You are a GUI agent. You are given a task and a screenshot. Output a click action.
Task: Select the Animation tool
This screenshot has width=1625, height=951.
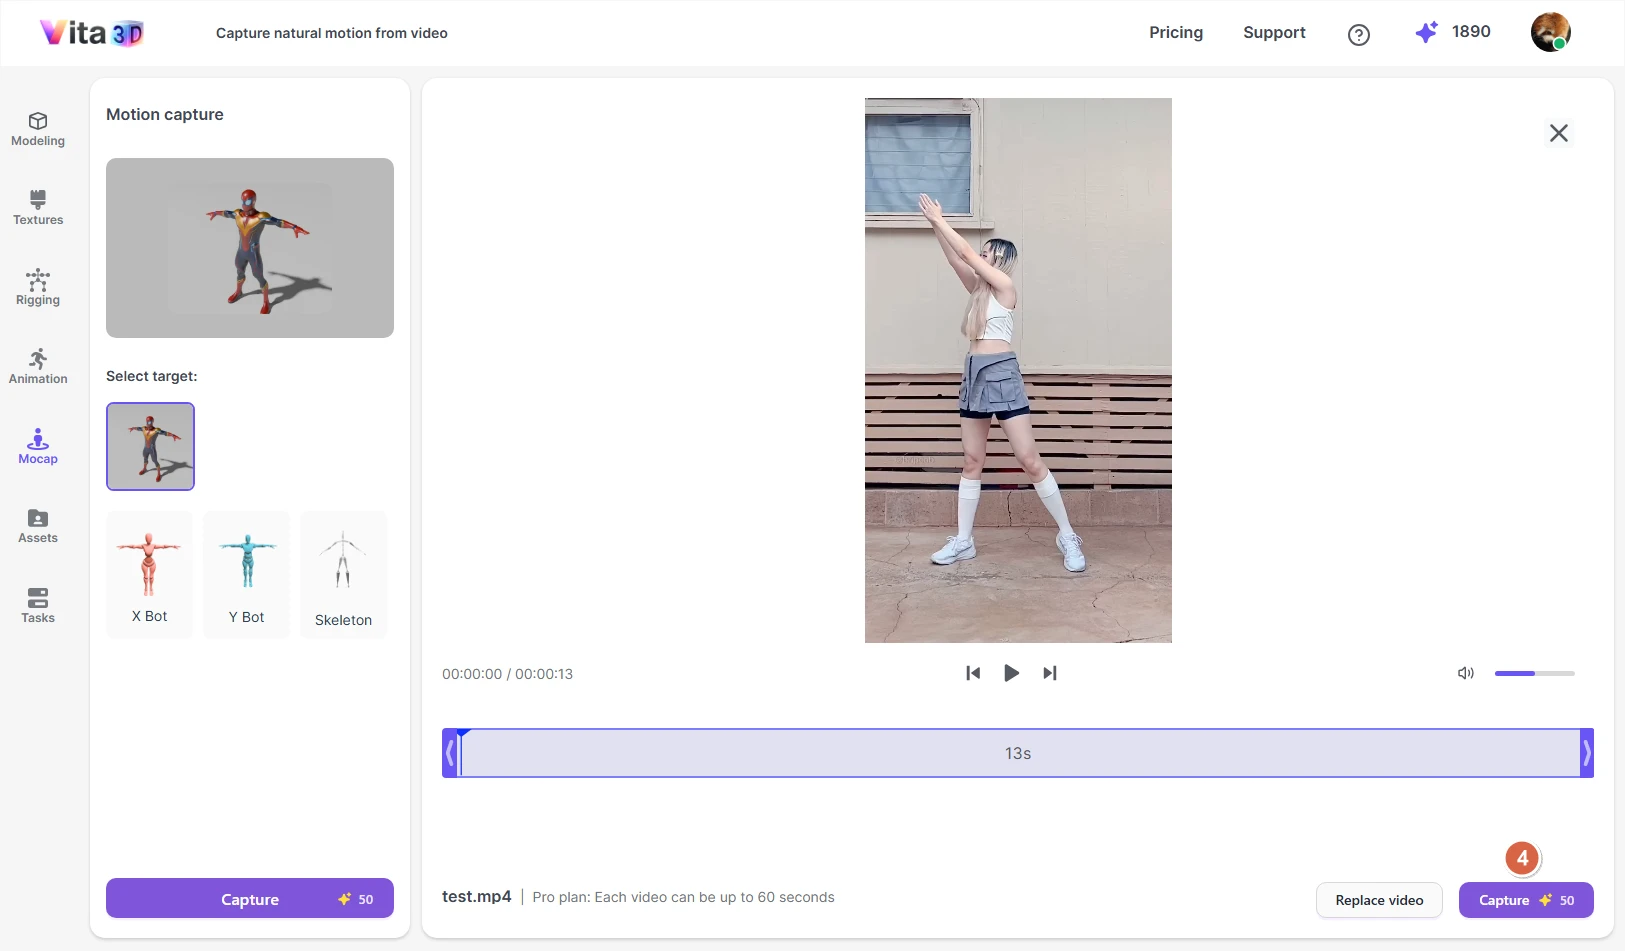tap(37, 366)
